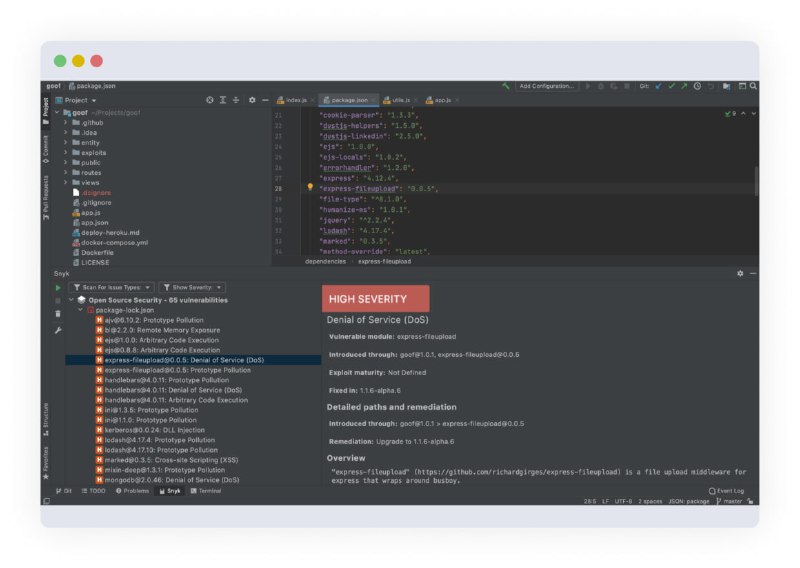Open the Event Log

point(726,491)
